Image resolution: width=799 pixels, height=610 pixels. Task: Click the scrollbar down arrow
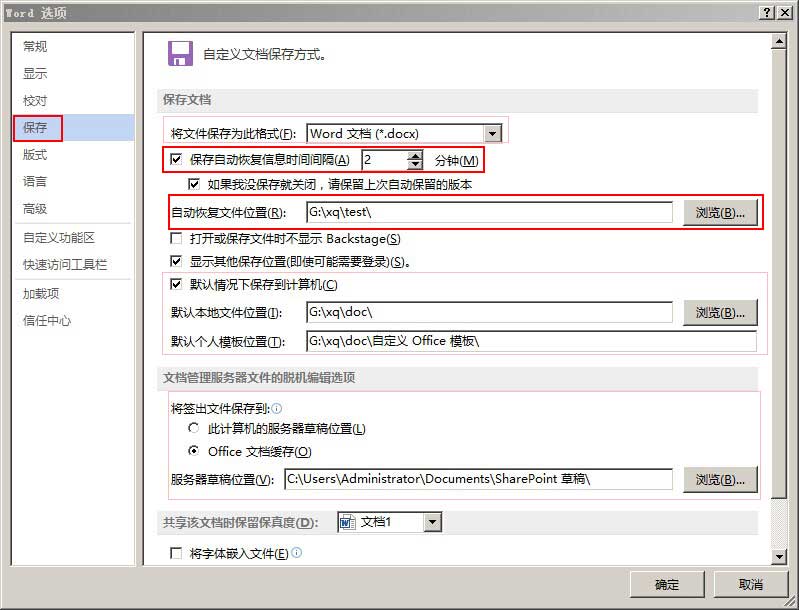(x=778, y=556)
